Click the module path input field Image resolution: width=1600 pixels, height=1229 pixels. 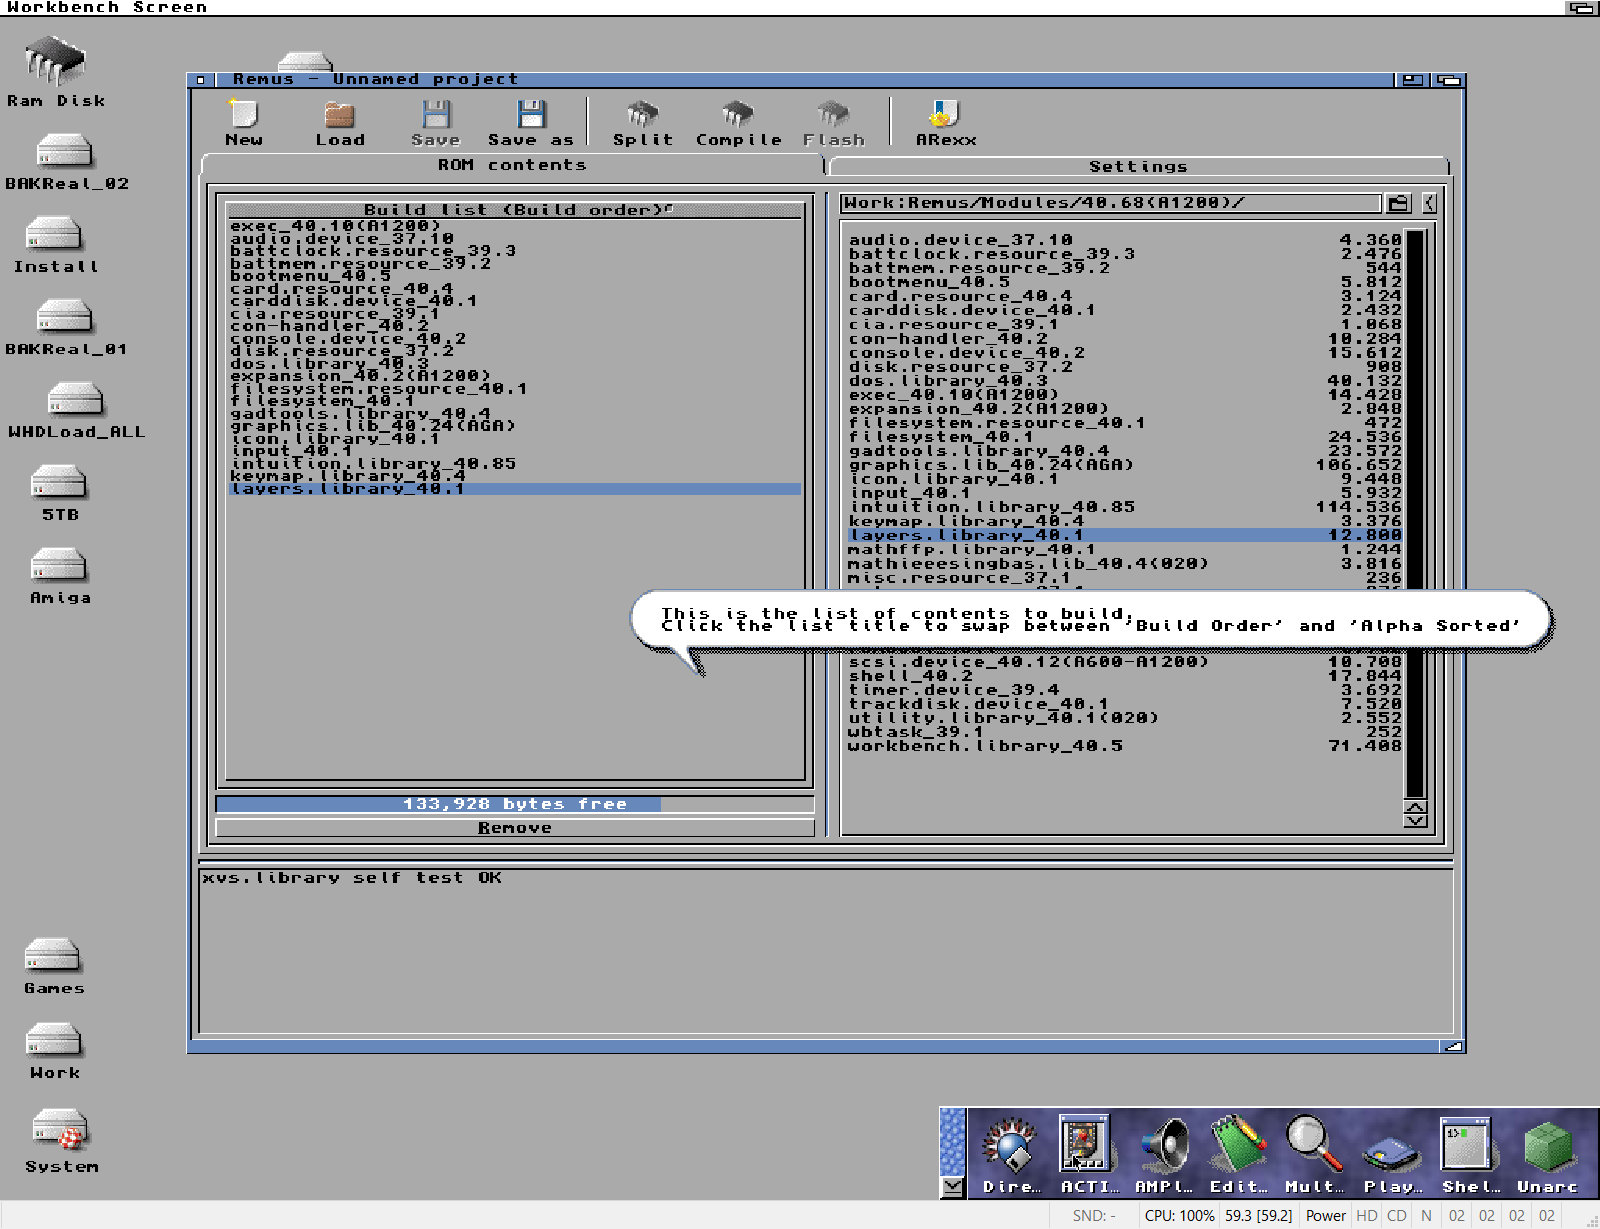point(1110,203)
